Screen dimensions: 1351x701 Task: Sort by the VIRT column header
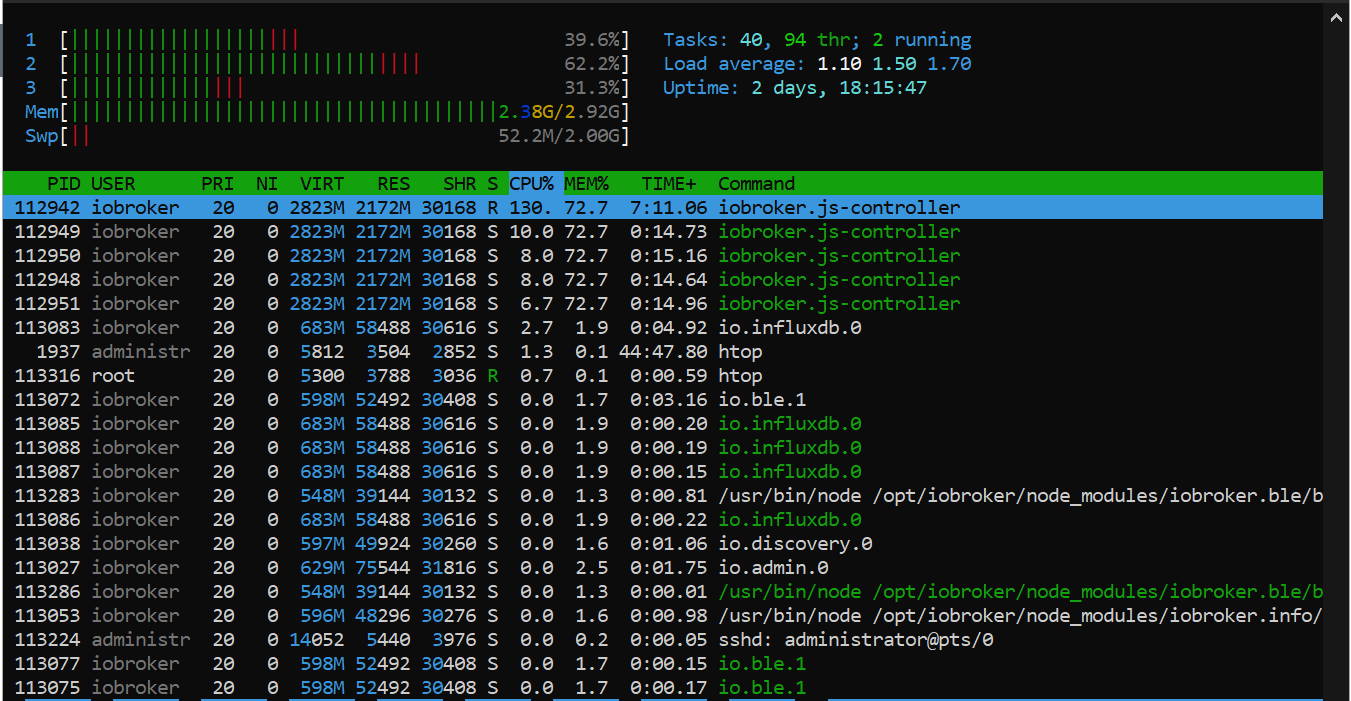pyautogui.click(x=322, y=184)
